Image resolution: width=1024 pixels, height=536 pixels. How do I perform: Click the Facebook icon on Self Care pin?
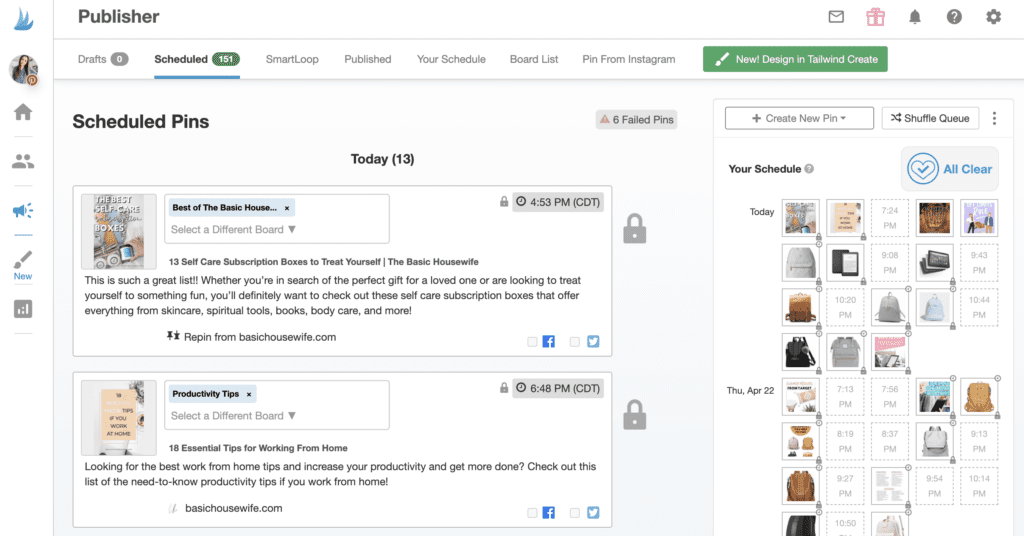[x=549, y=341]
